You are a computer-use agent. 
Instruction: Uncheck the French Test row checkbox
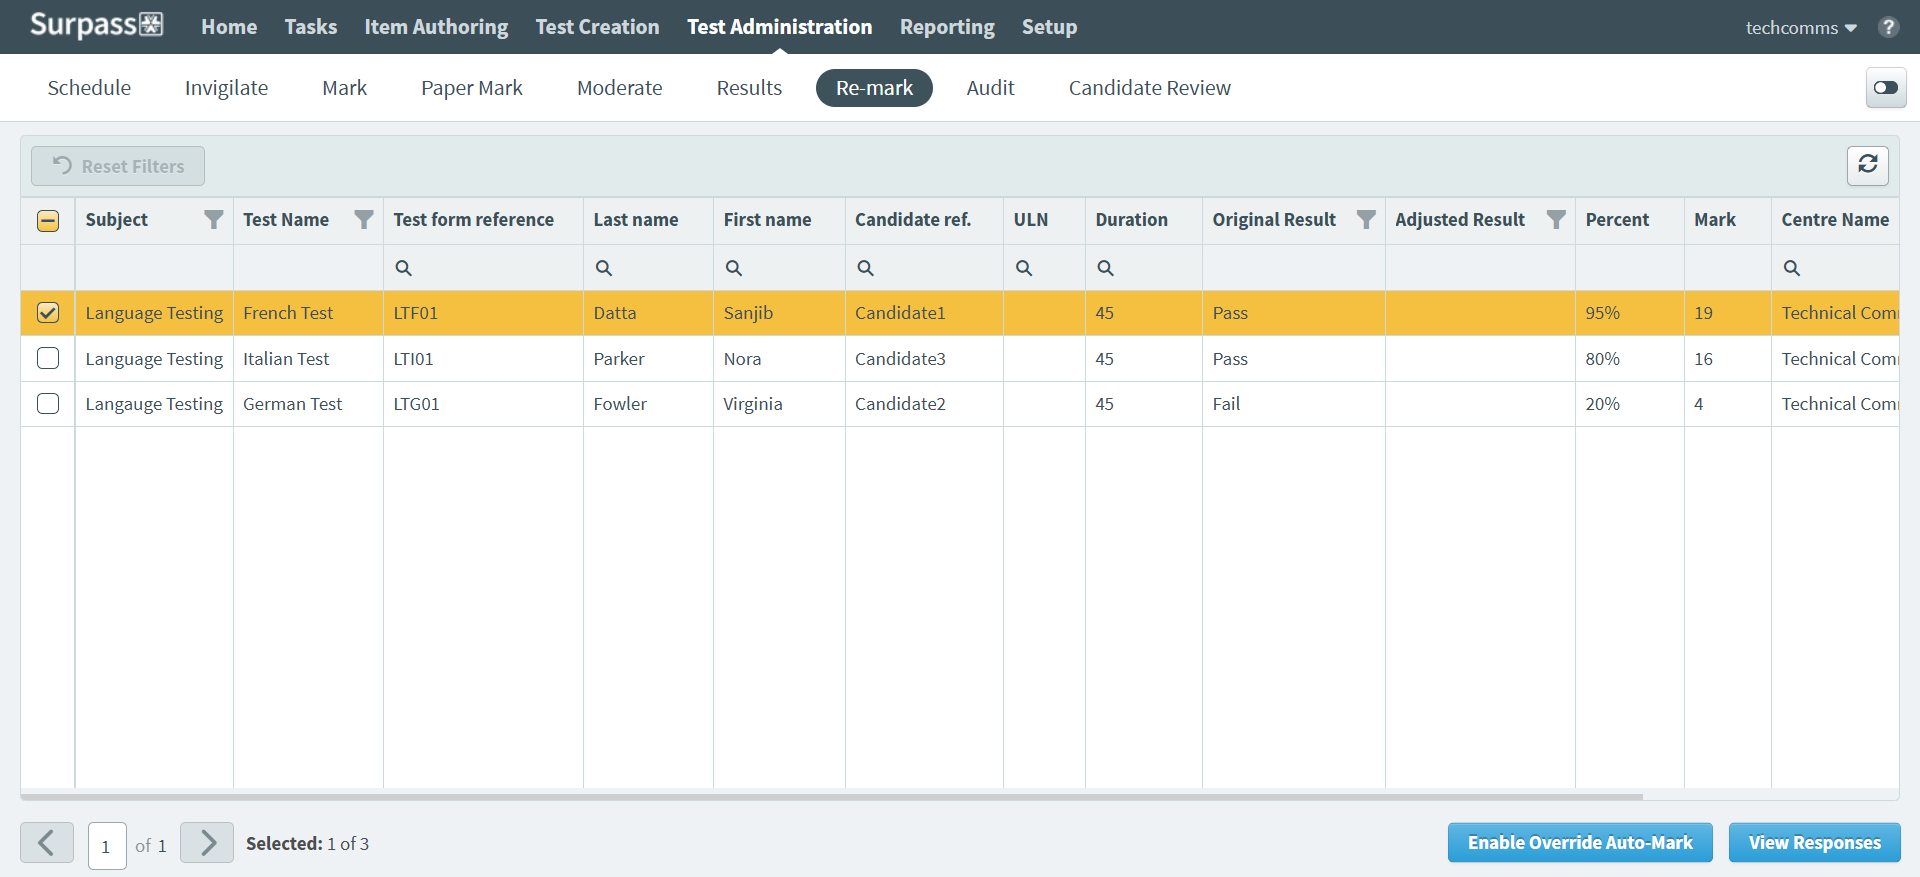(x=48, y=313)
